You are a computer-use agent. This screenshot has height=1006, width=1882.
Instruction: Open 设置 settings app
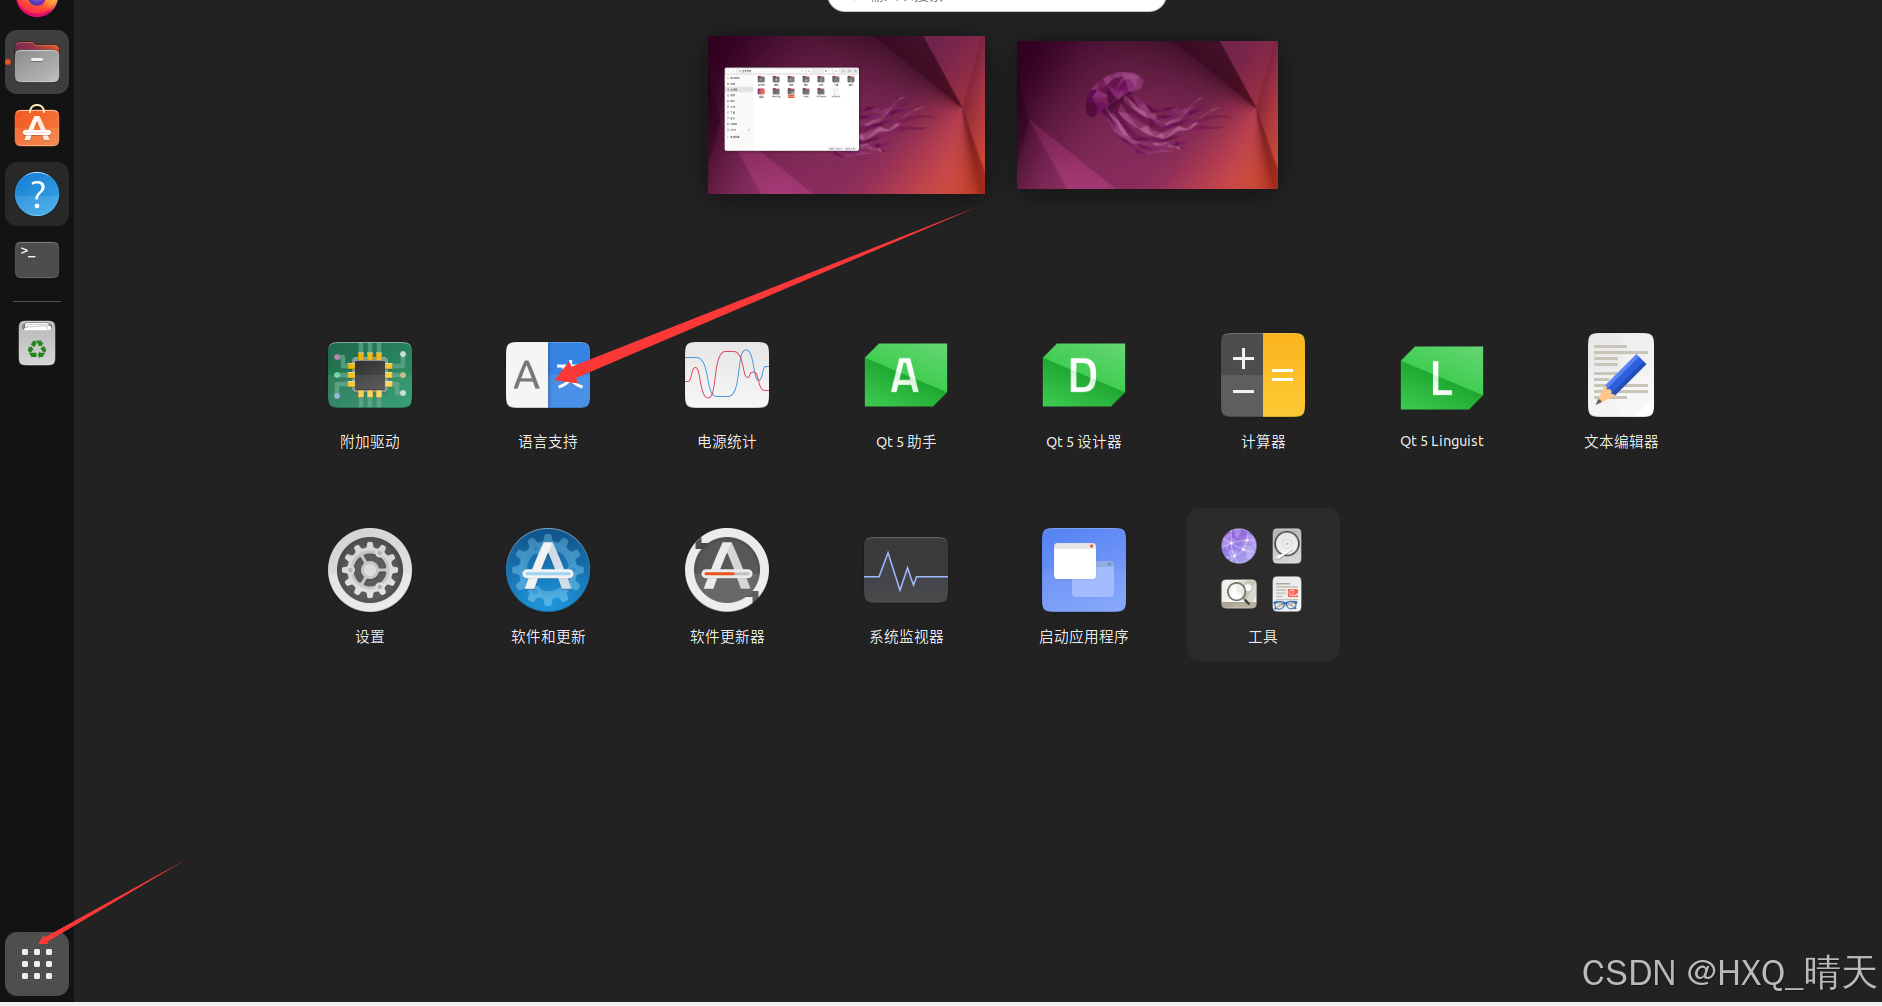click(x=370, y=570)
